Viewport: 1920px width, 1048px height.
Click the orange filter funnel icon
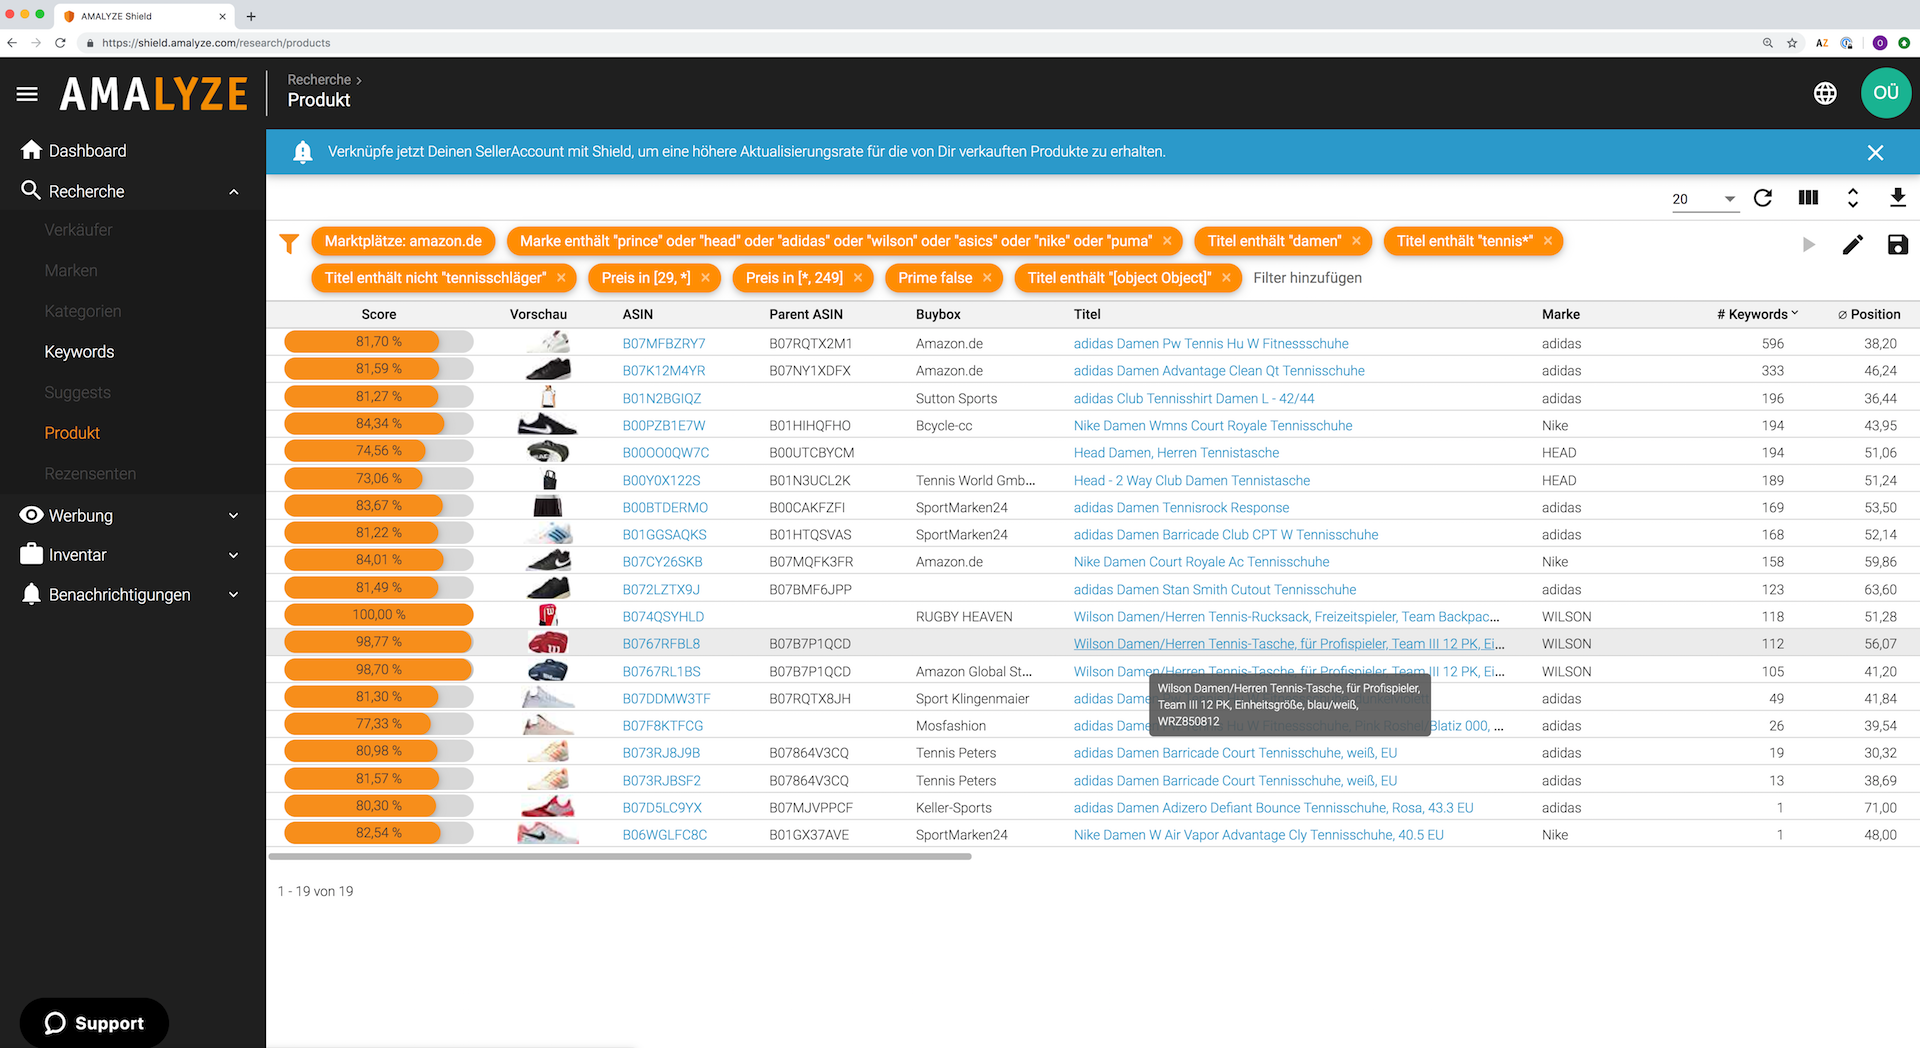(289, 243)
